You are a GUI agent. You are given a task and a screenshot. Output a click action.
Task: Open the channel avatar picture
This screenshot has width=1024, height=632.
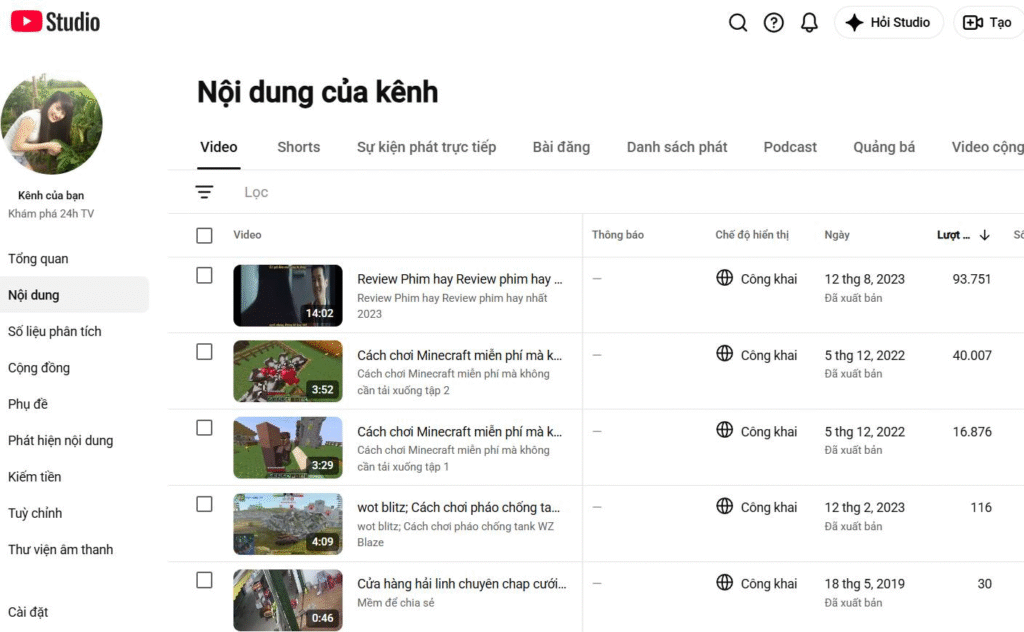coord(52,124)
